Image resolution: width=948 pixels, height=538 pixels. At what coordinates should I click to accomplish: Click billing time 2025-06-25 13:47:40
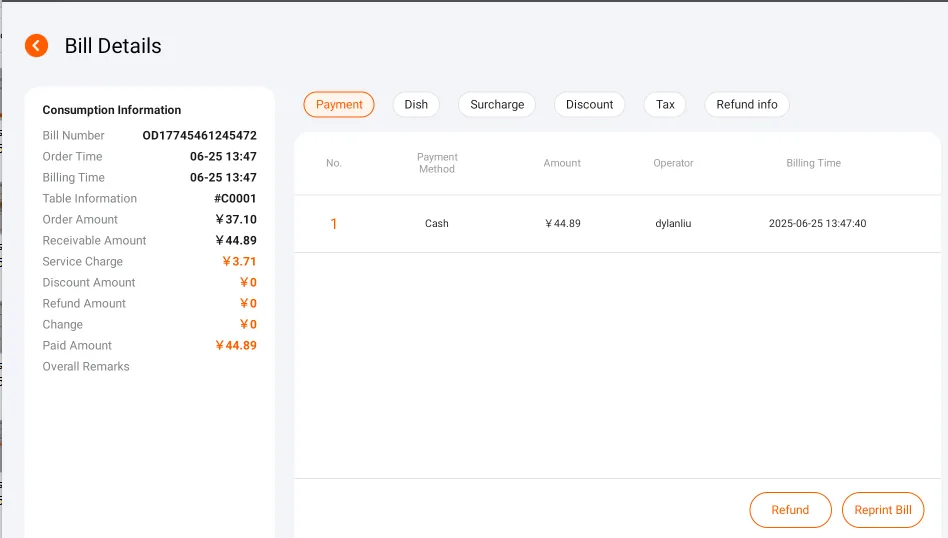click(x=817, y=223)
